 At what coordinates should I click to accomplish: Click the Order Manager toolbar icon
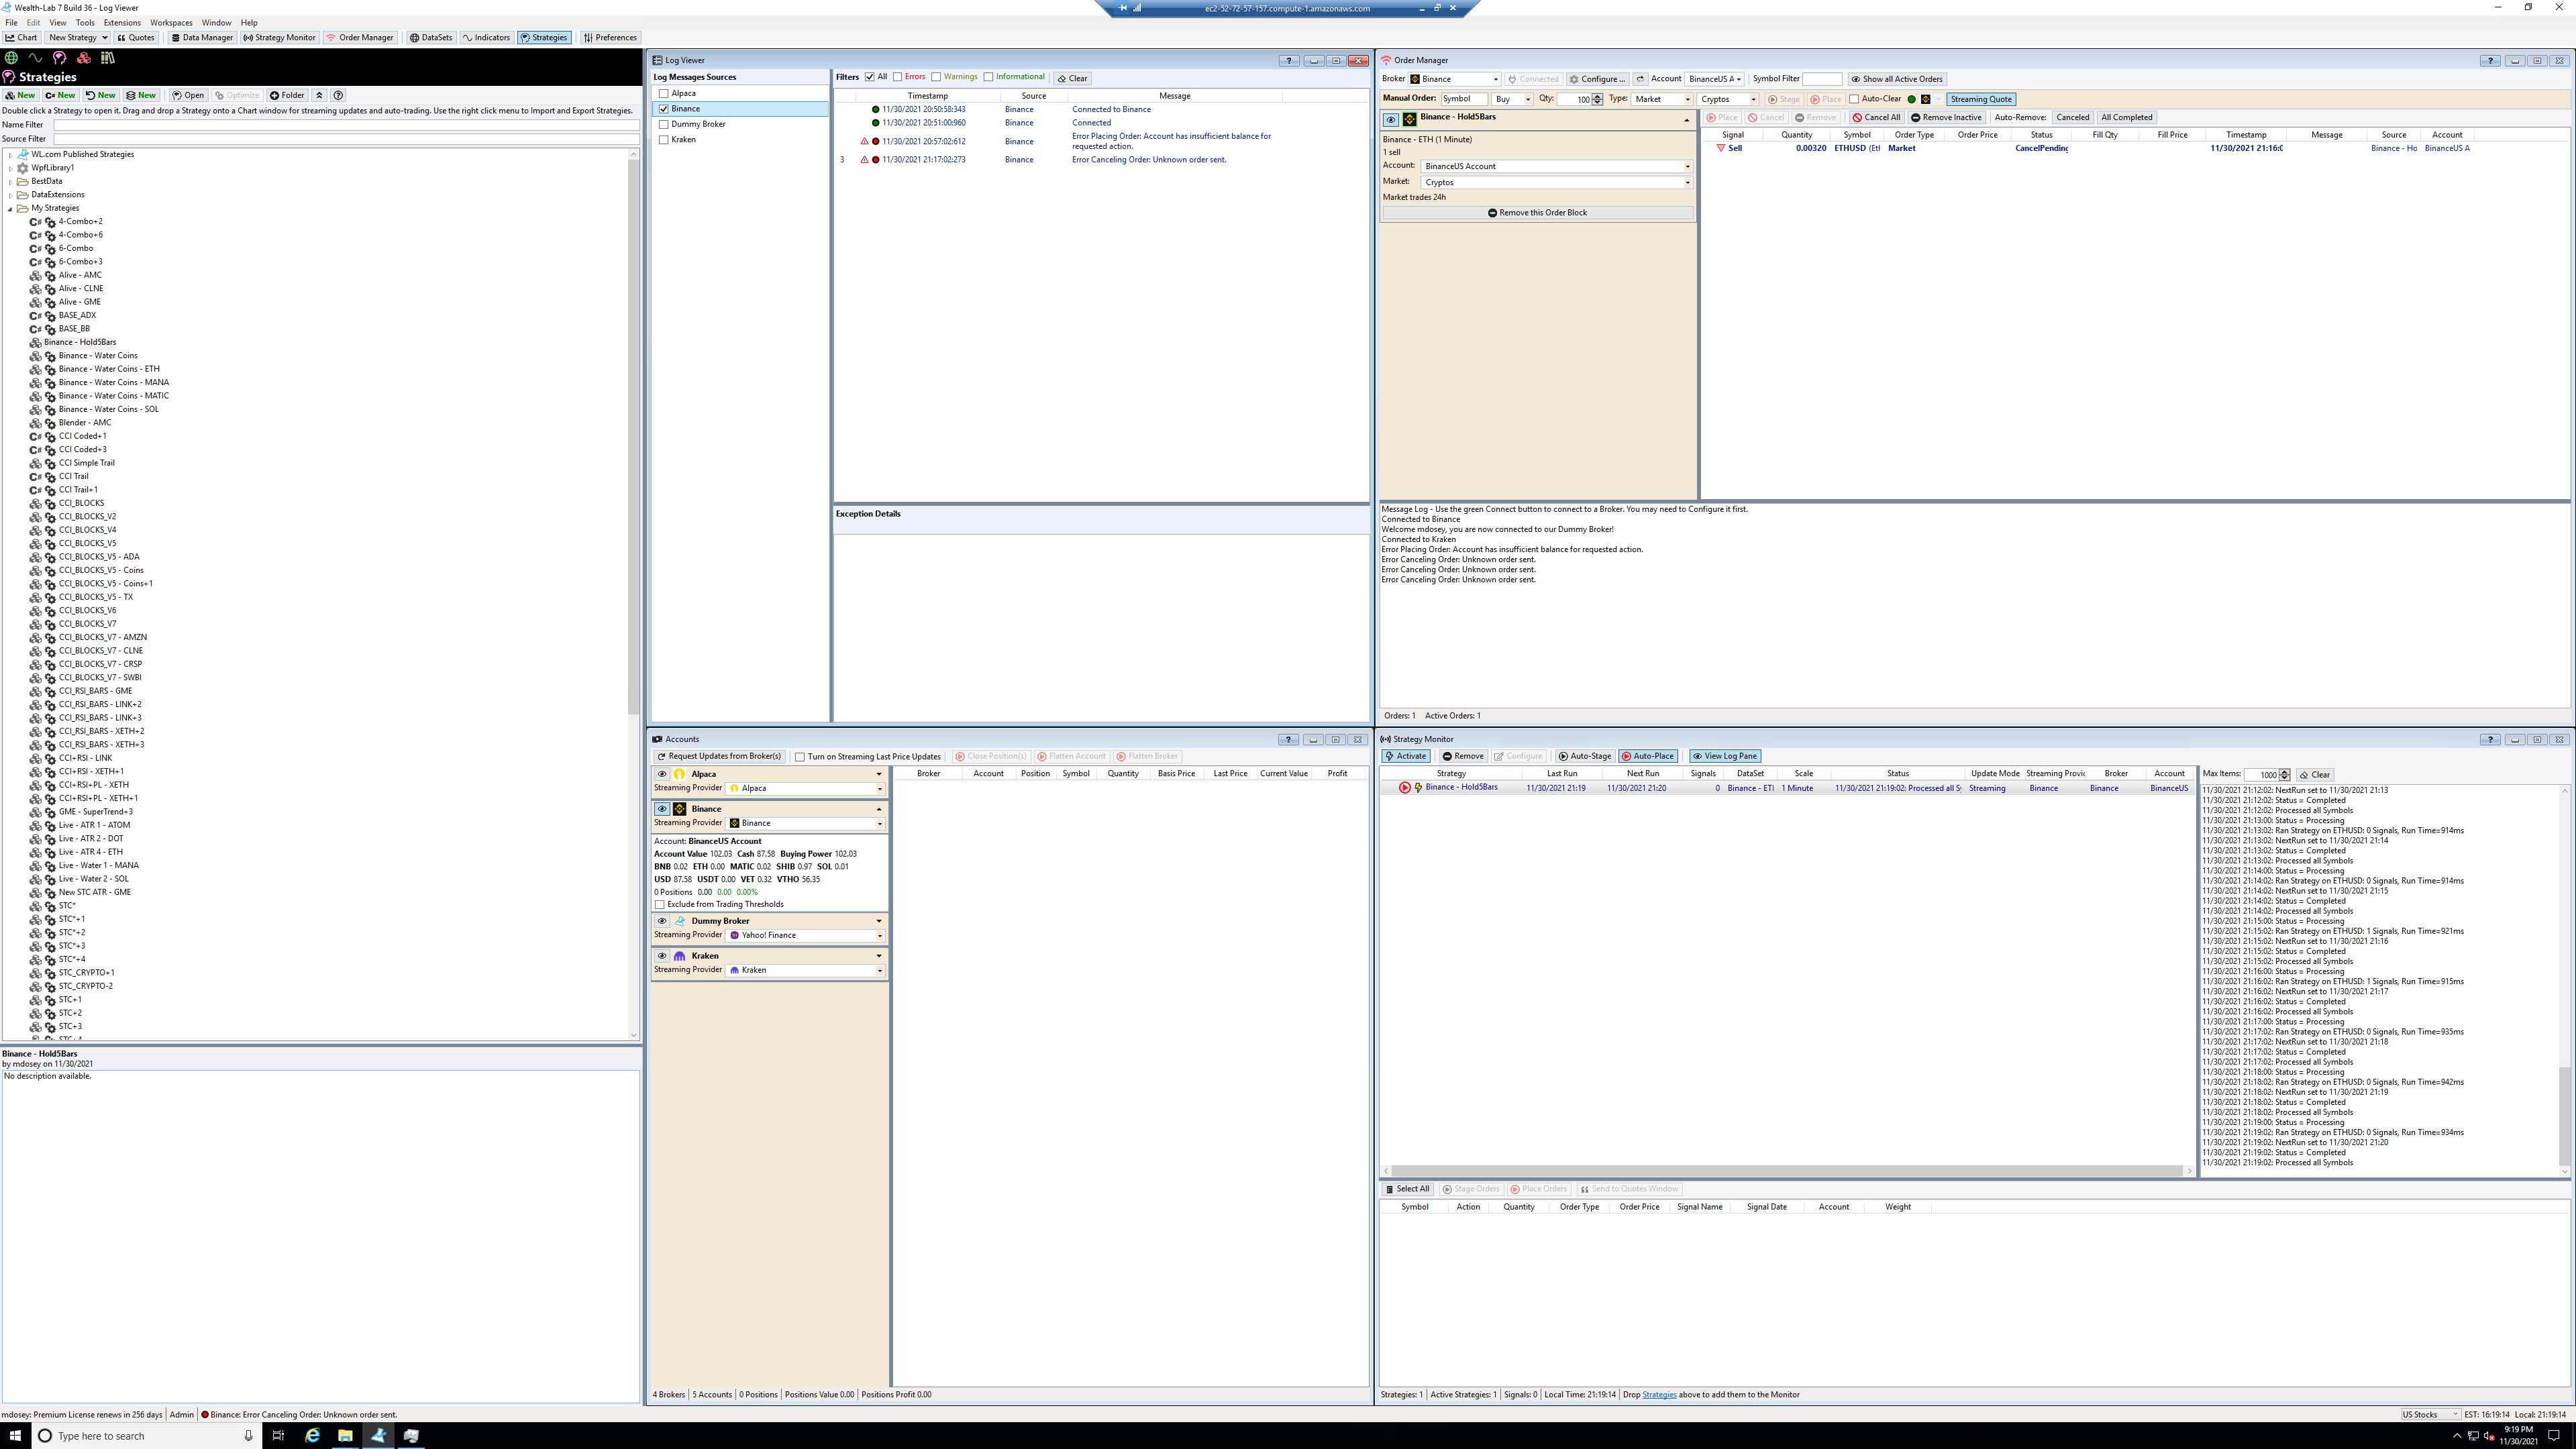359,37
